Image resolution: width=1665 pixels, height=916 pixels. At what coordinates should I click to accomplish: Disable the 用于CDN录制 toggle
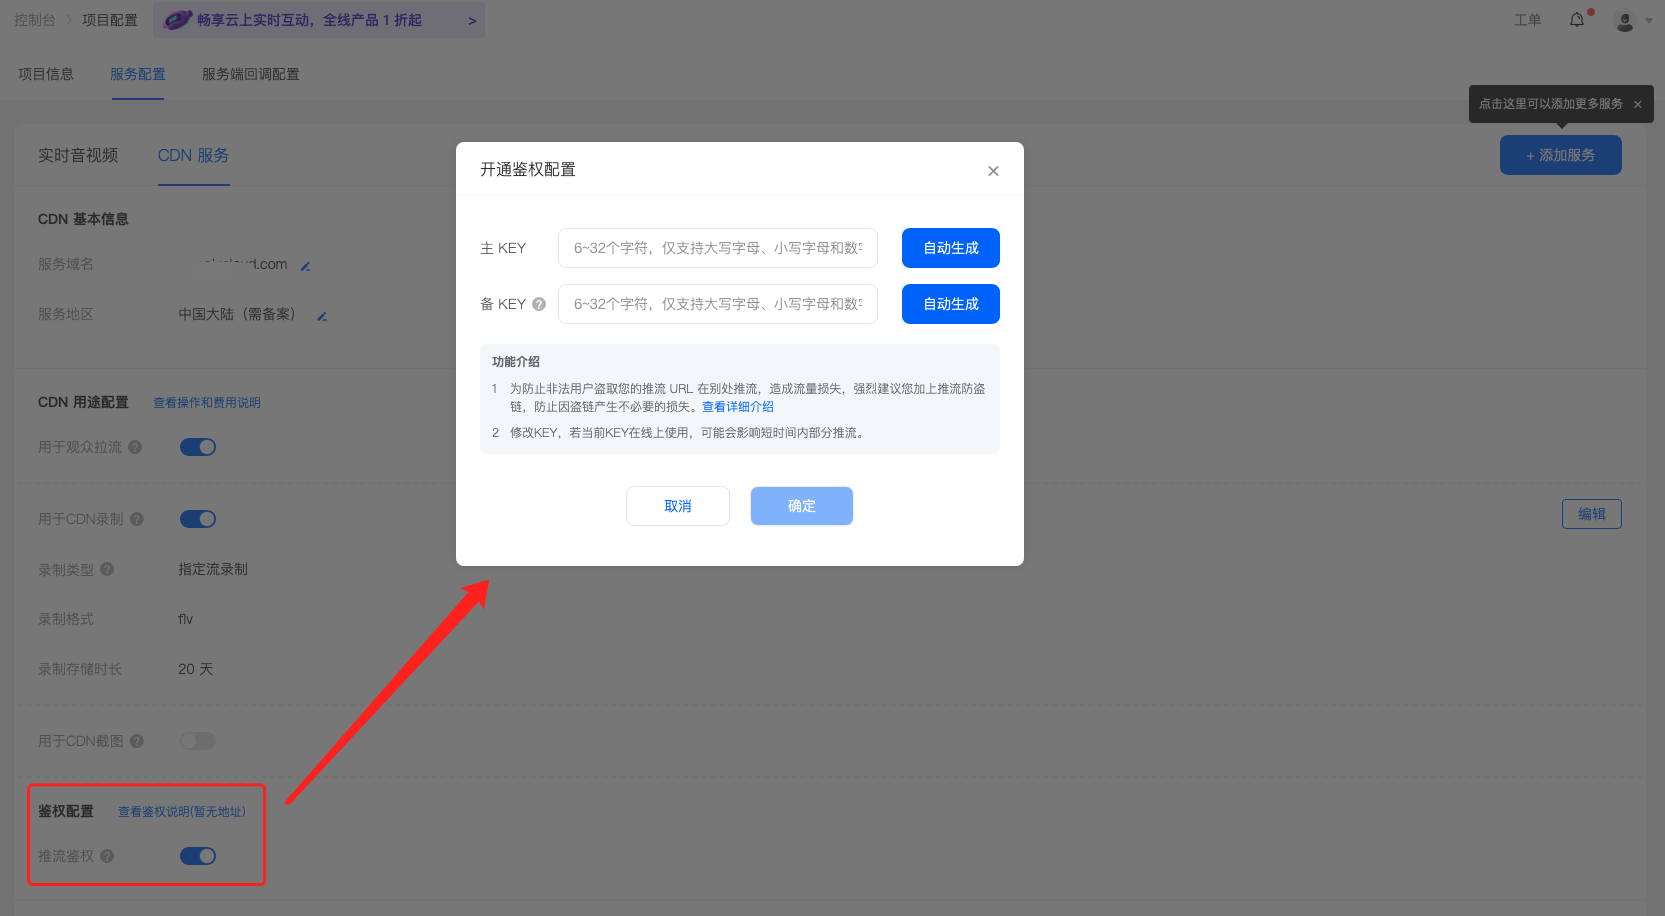197,518
